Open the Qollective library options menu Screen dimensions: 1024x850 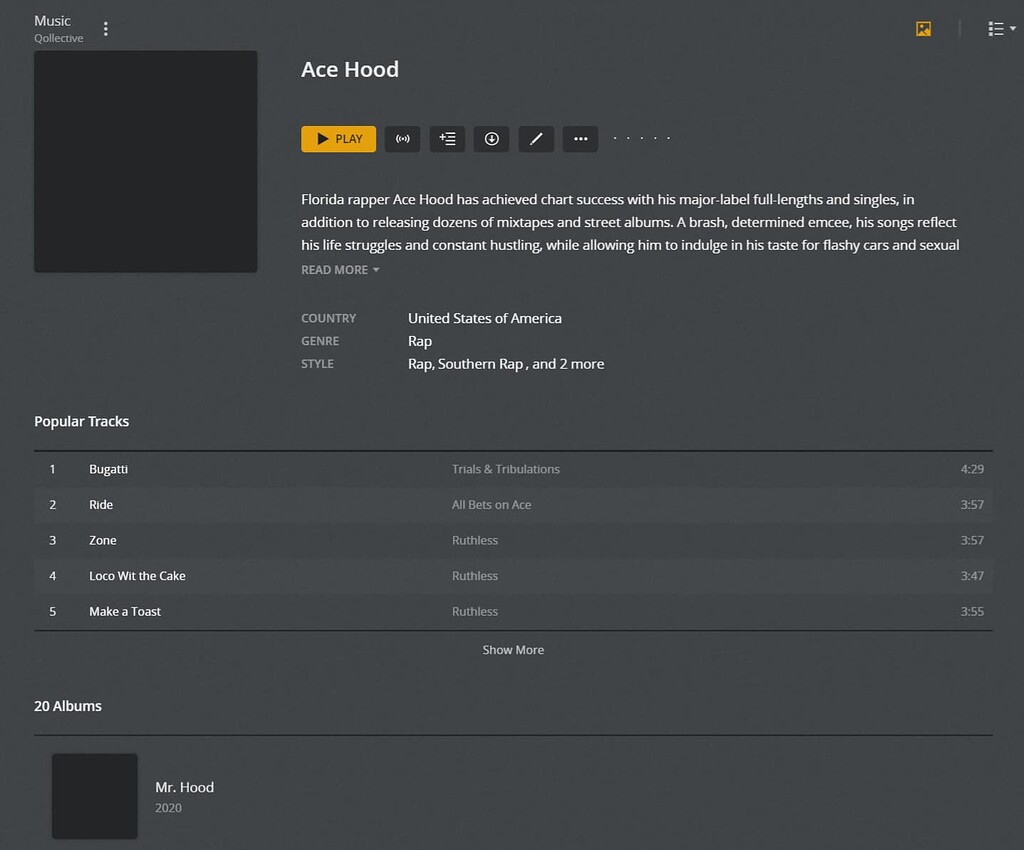pos(106,28)
